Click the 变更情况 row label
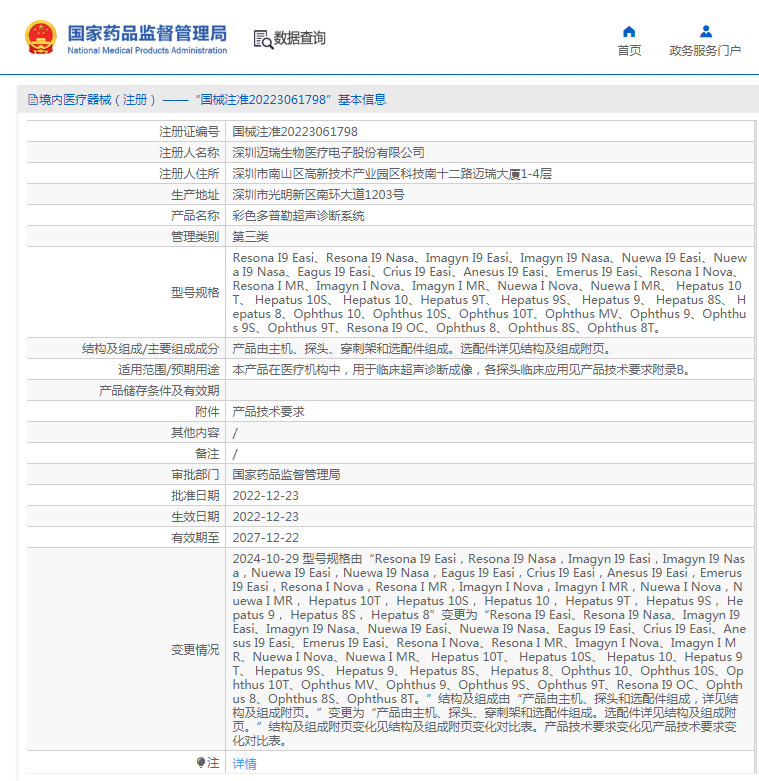The image size is (759, 781). [x=195, y=650]
